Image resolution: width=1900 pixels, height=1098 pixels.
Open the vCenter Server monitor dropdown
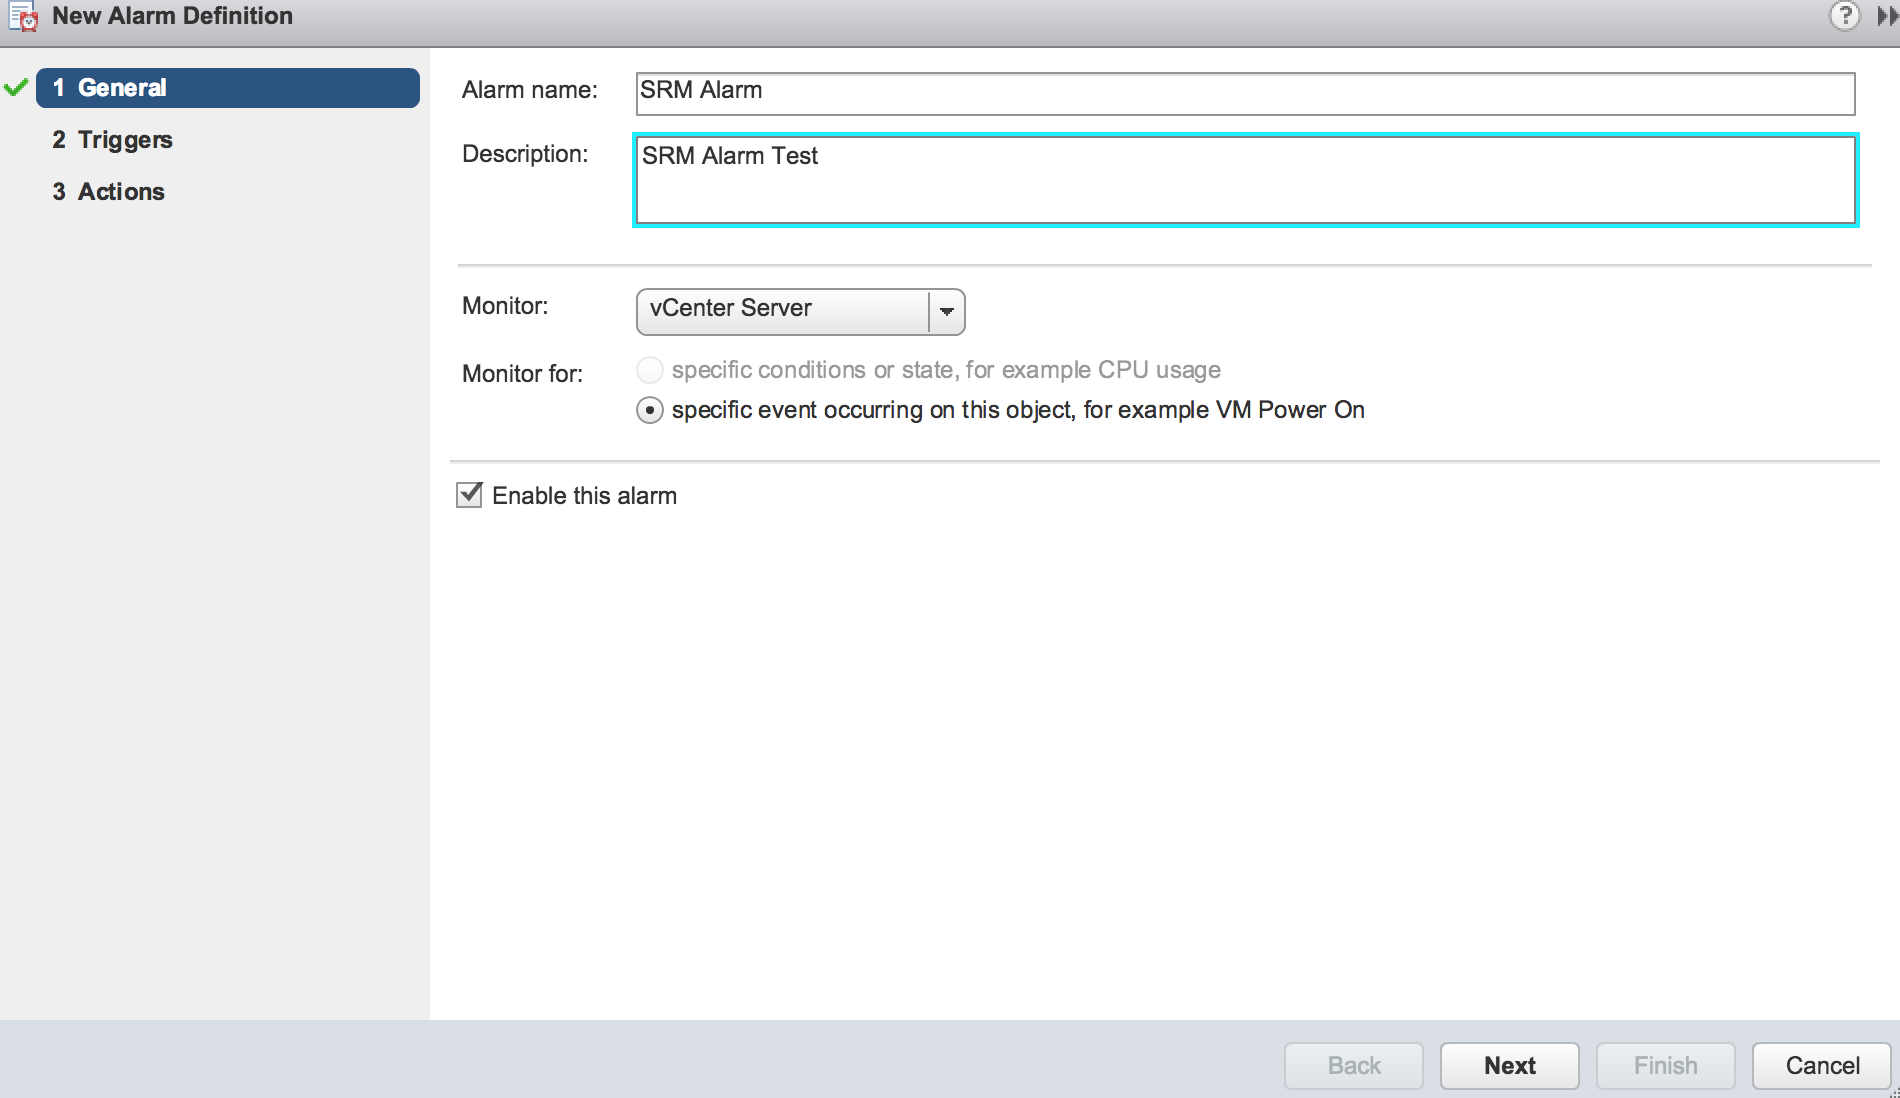pos(782,311)
